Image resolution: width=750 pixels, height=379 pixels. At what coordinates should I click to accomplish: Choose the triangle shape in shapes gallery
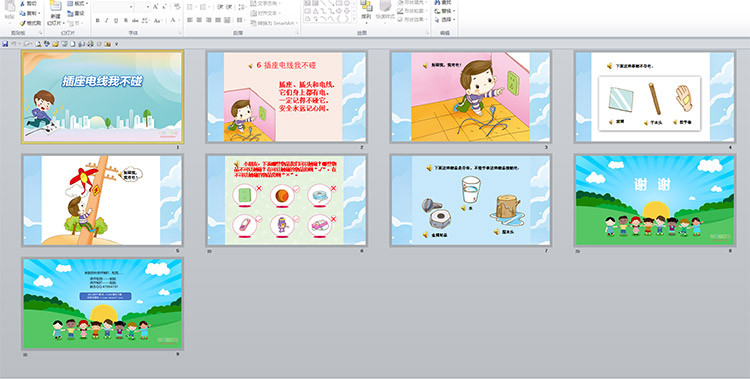[315, 11]
